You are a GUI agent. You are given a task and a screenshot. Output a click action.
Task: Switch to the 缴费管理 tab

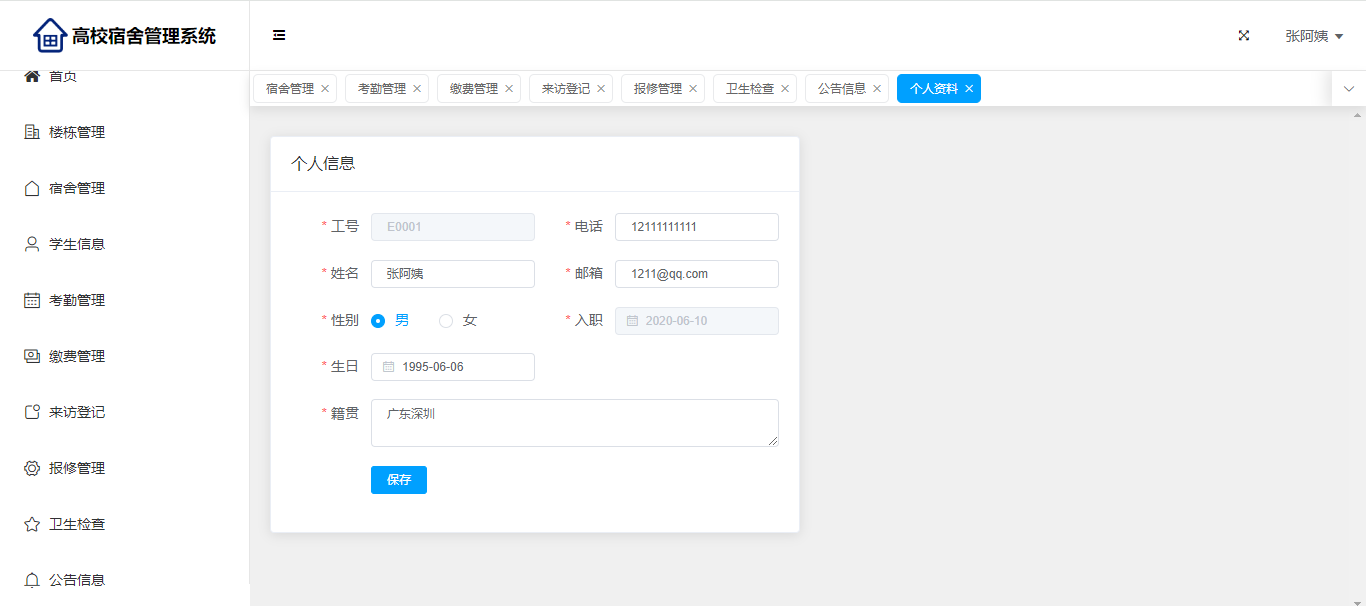pyautogui.click(x=473, y=89)
